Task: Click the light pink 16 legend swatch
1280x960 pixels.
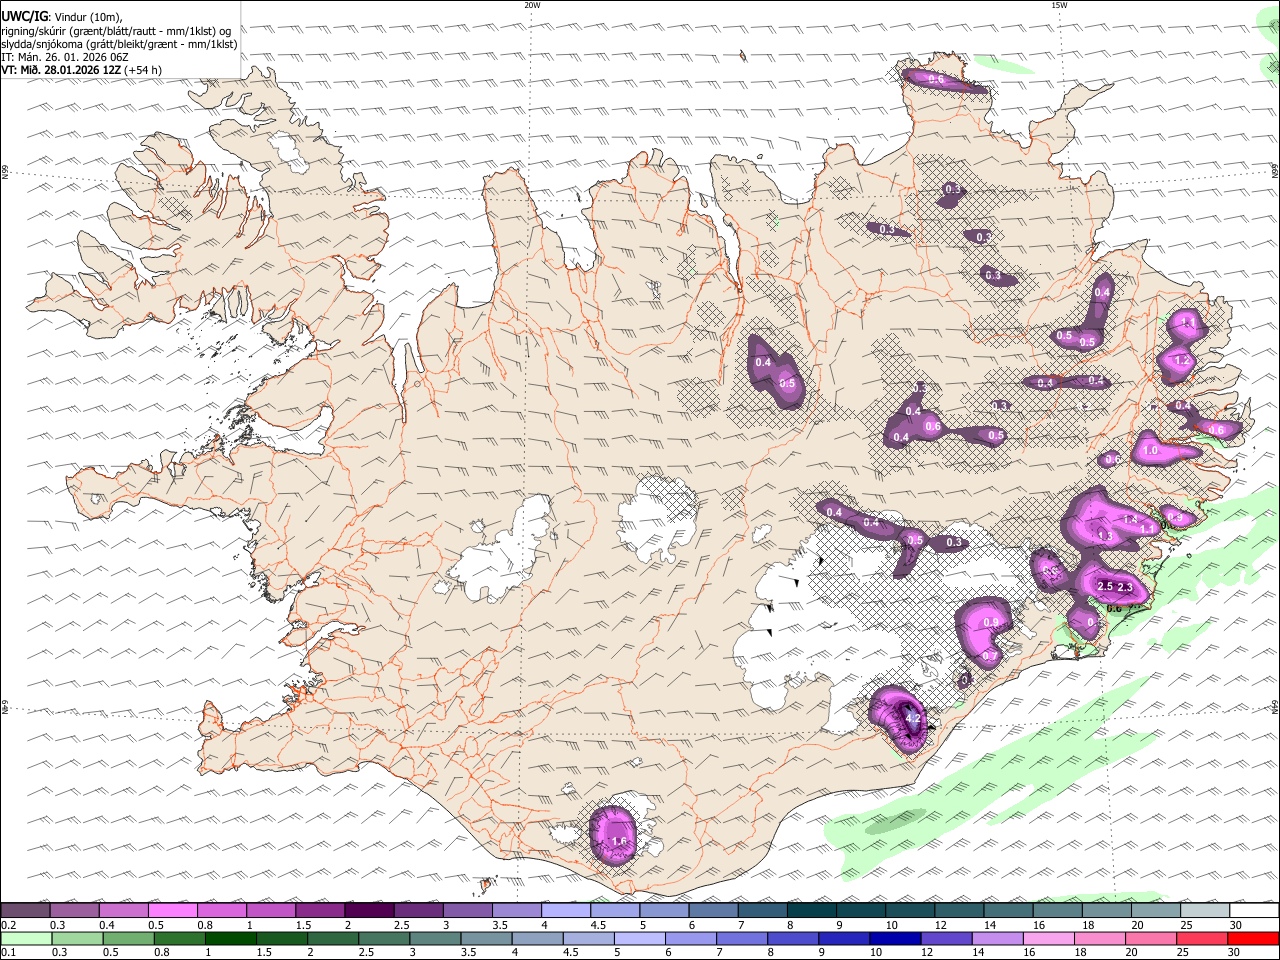Action: tap(1050, 939)
